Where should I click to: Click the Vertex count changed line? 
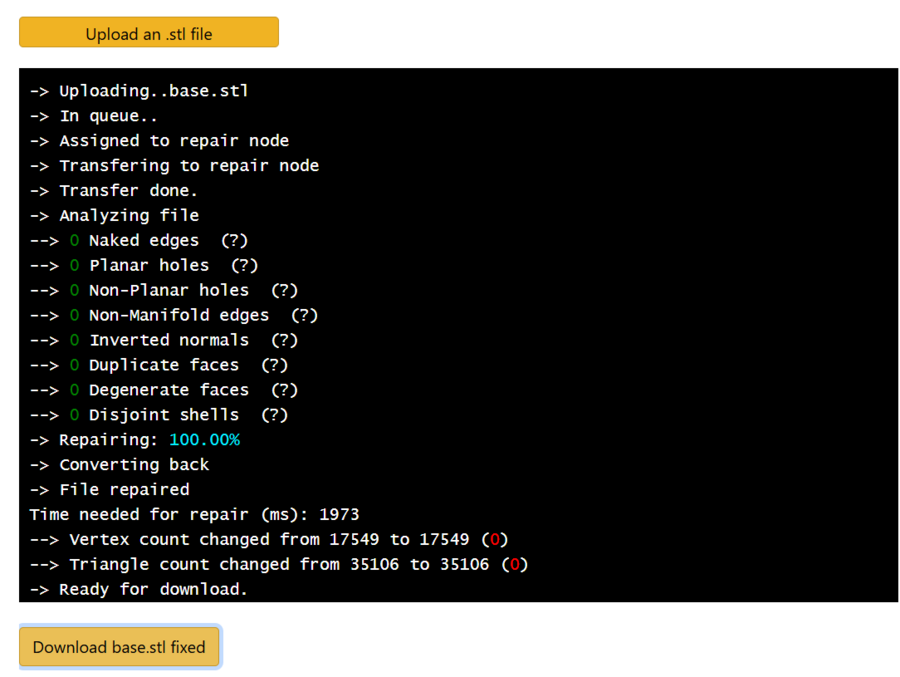click(x=269, y=539)
